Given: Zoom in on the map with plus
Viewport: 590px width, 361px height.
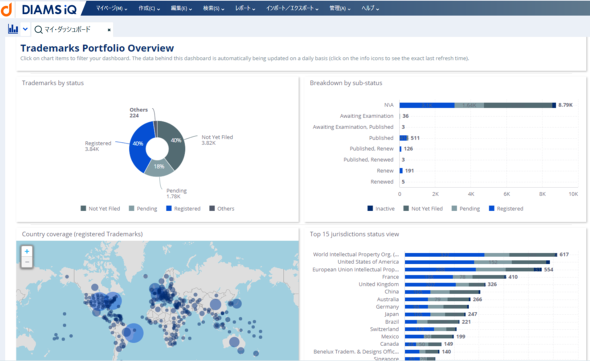Looking at the screenshot, I should pos(27,251).
